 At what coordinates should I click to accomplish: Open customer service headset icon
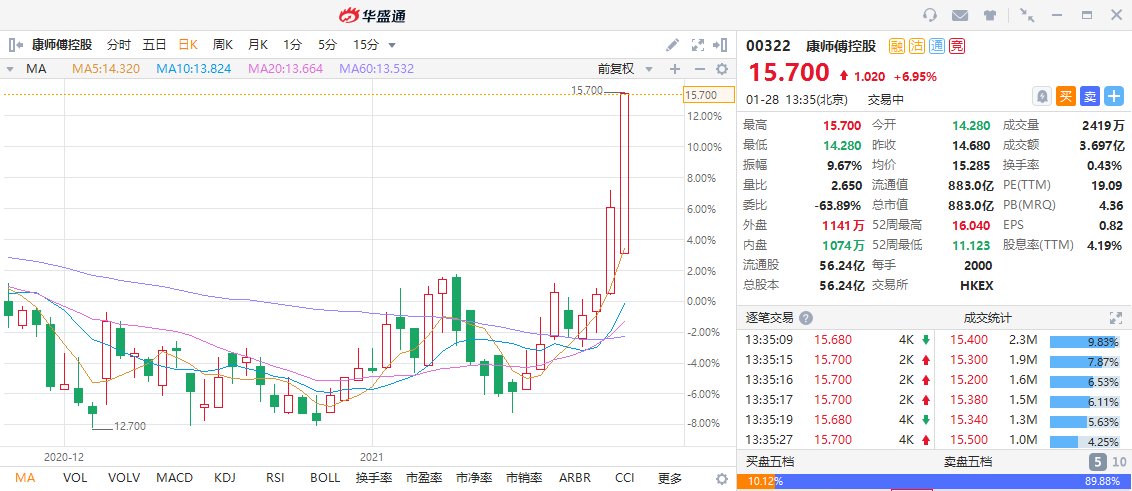point(931,15)
